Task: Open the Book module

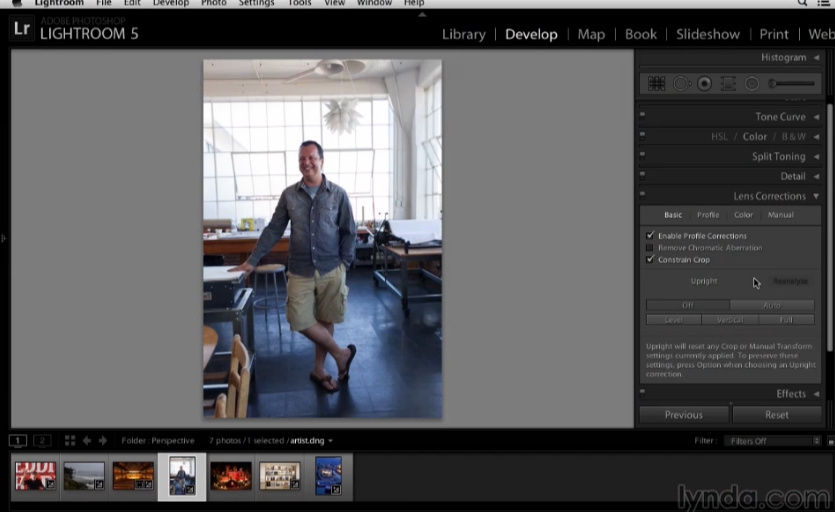Action: tap(641, 34)
